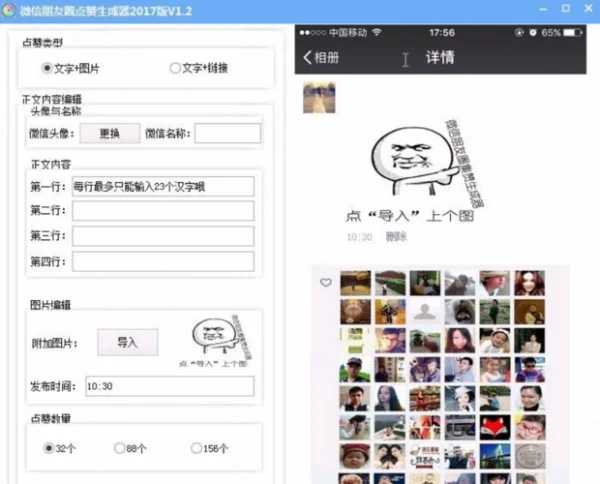The image size is (600, 484).
Task: Minimize the generator window
Action: (543, 9)
